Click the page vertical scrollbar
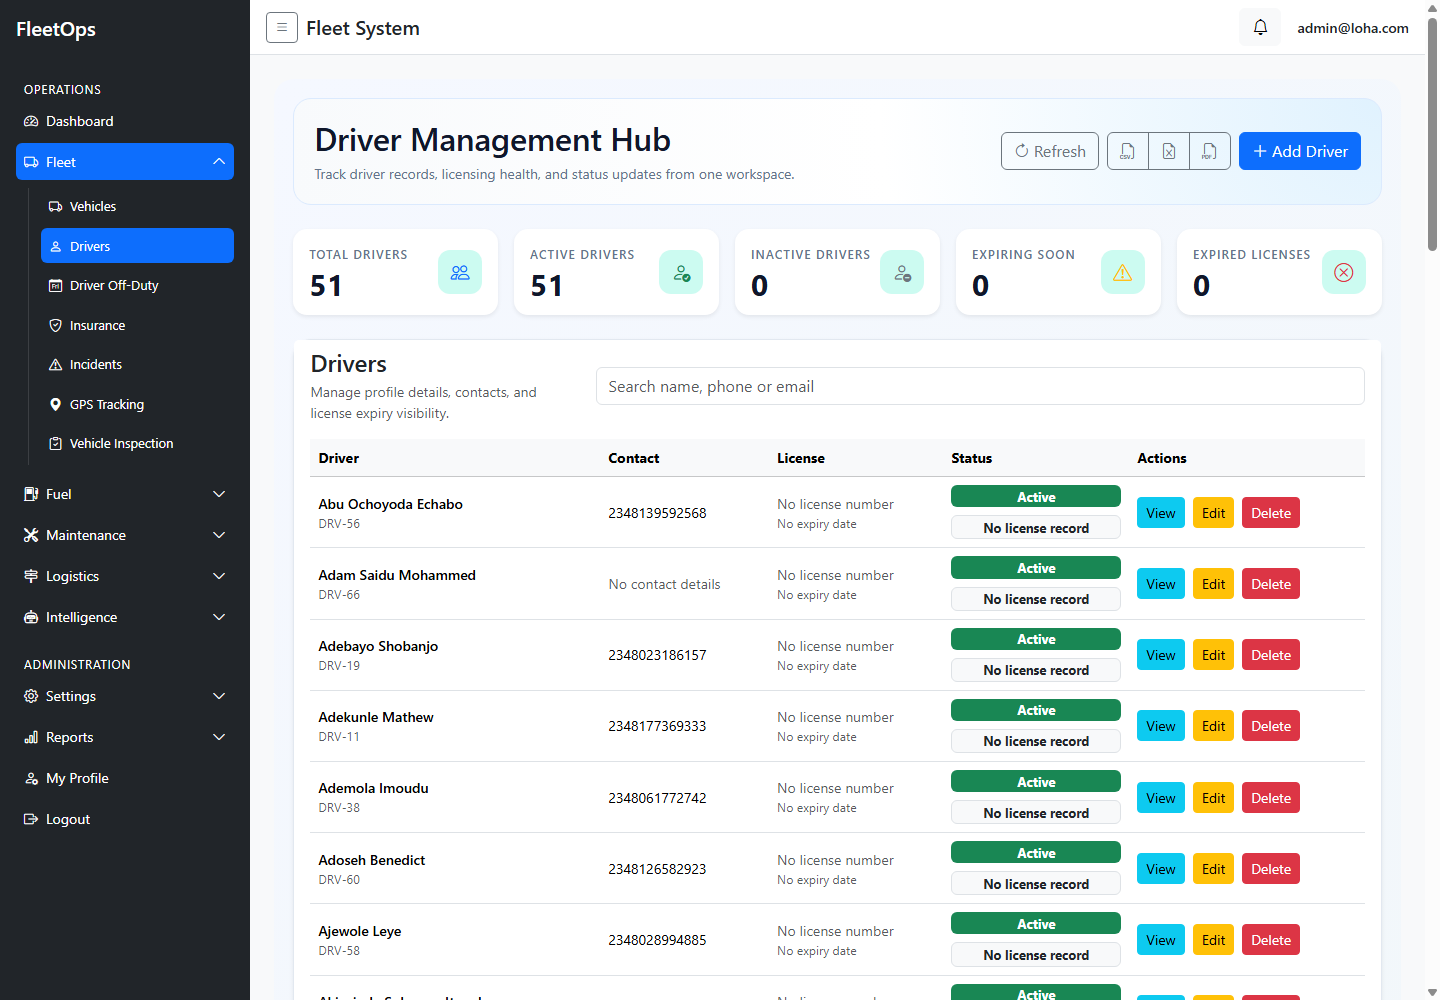 pos(1432,135)
